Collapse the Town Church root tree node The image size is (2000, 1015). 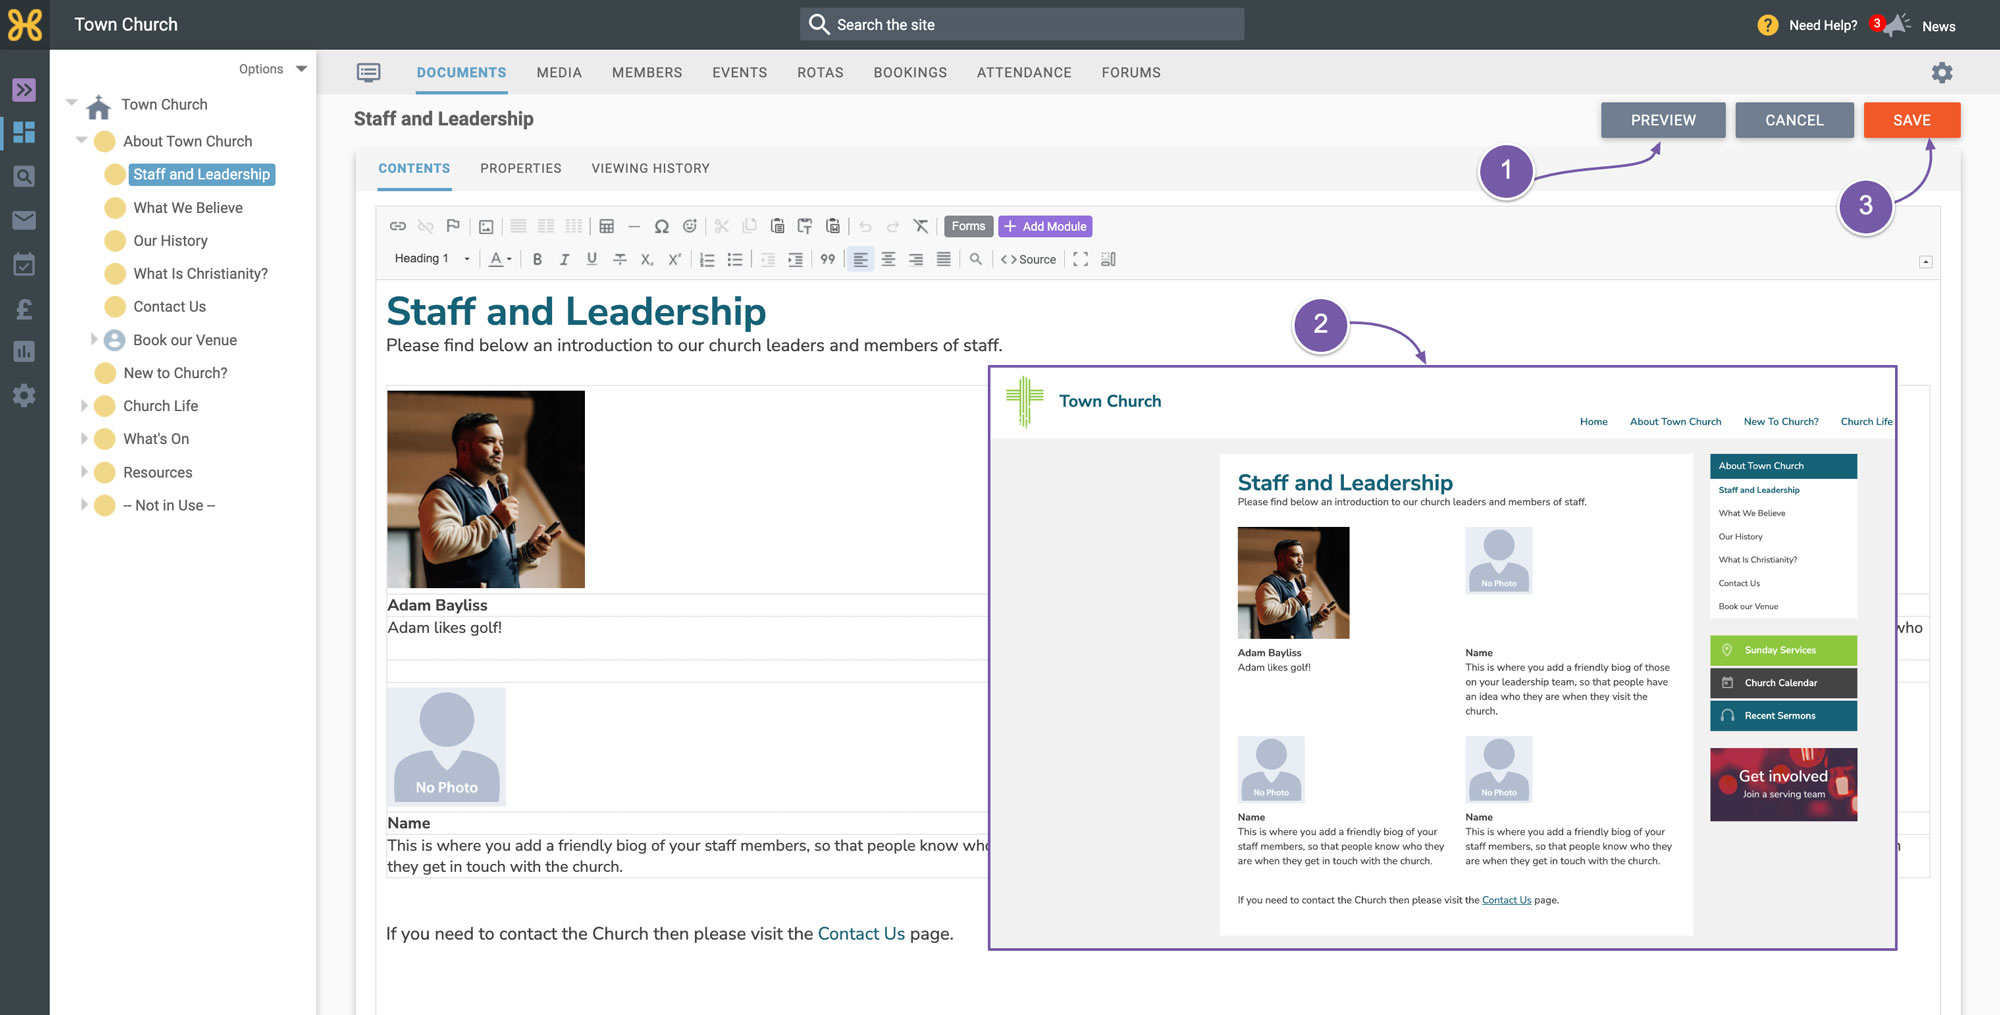click(x=72, y=102)
